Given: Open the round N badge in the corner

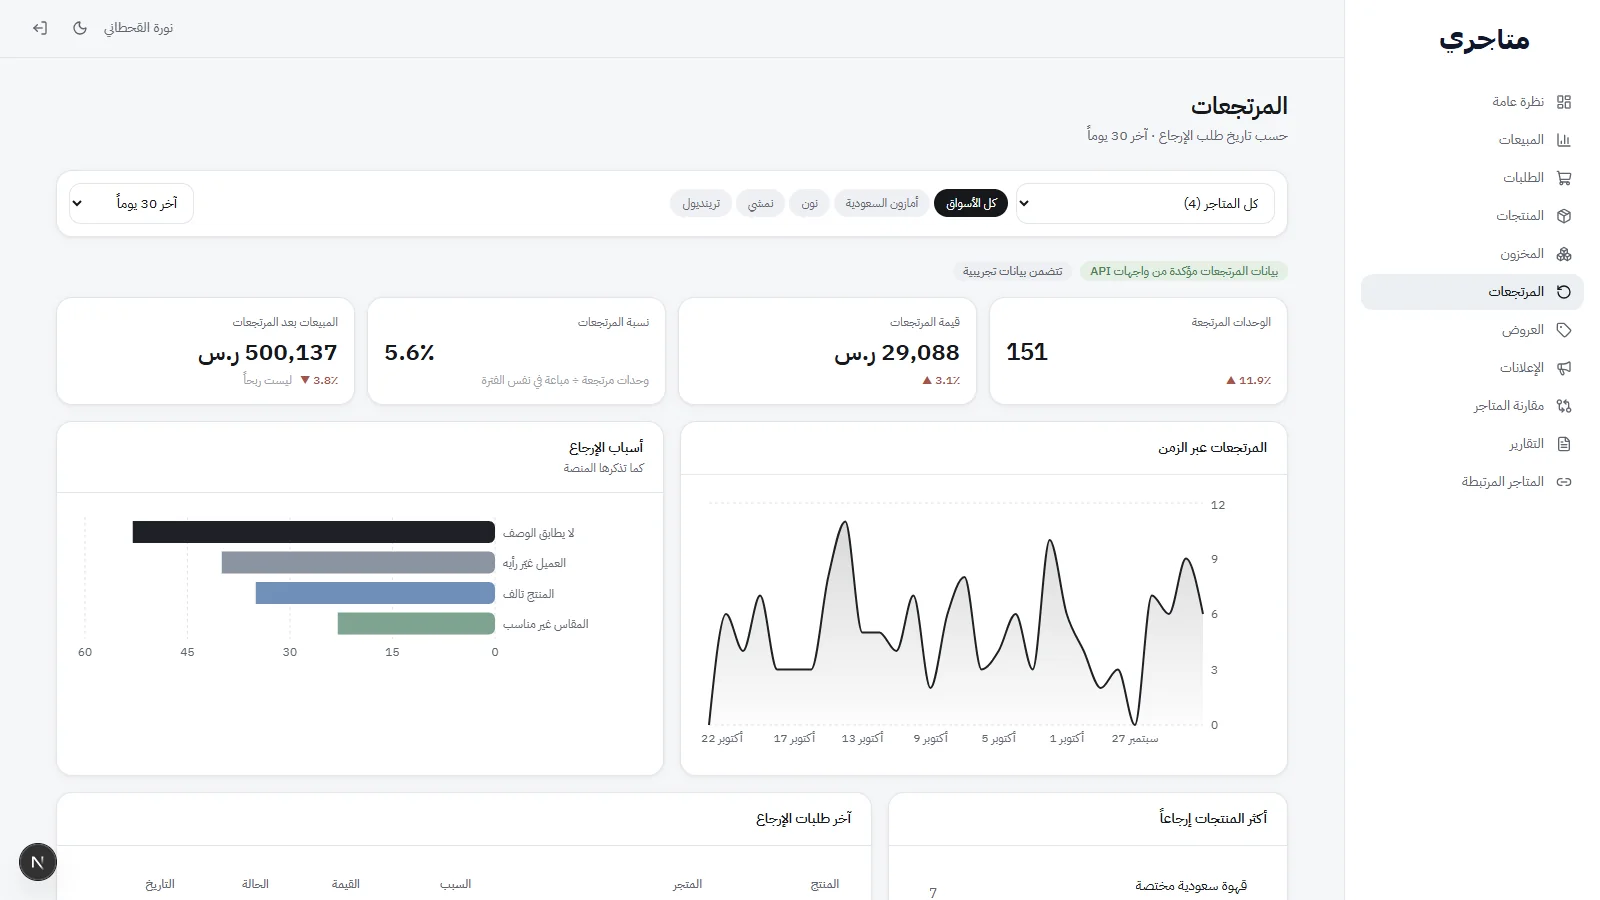Looking at the screenshot, I should coord(38,862).
